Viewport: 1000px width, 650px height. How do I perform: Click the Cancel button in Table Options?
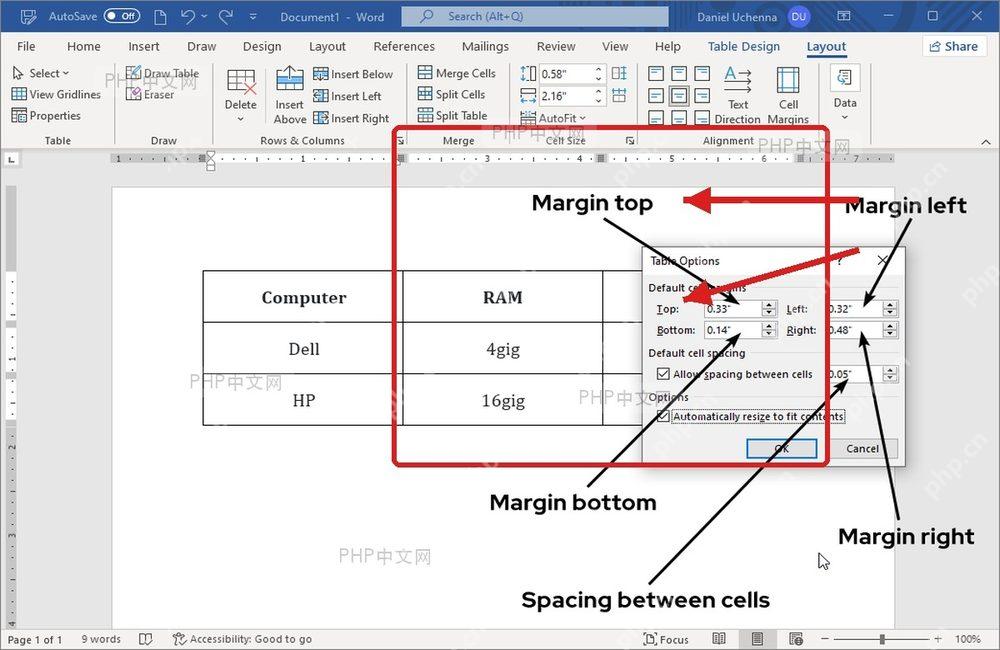point(862,448)
